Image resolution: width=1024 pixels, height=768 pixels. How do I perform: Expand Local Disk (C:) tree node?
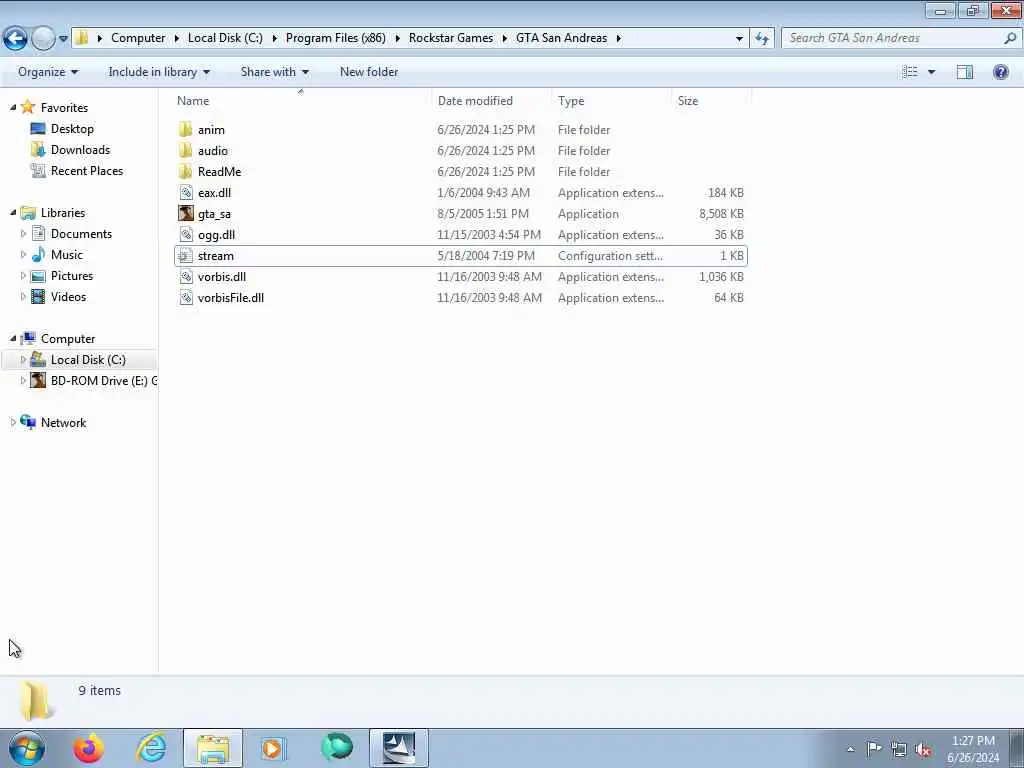click(24, 360)
